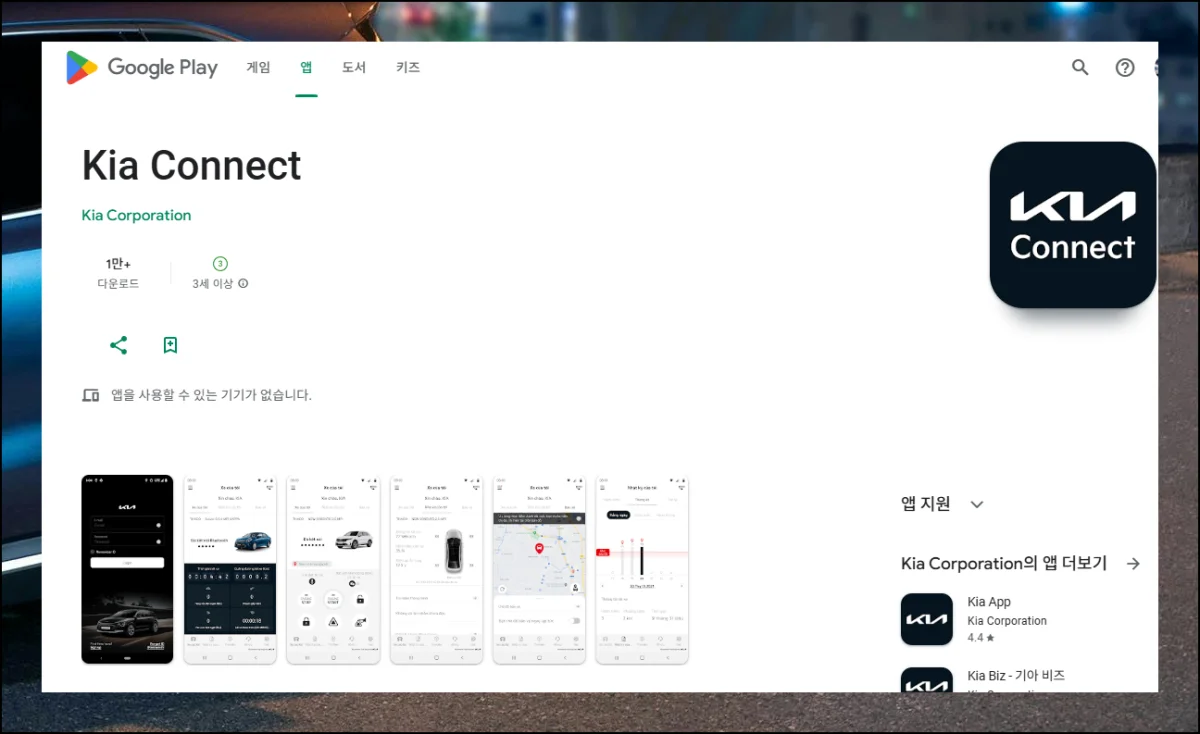
Task: Open the Google Play logo home link
Action: [x=142, y=68]
